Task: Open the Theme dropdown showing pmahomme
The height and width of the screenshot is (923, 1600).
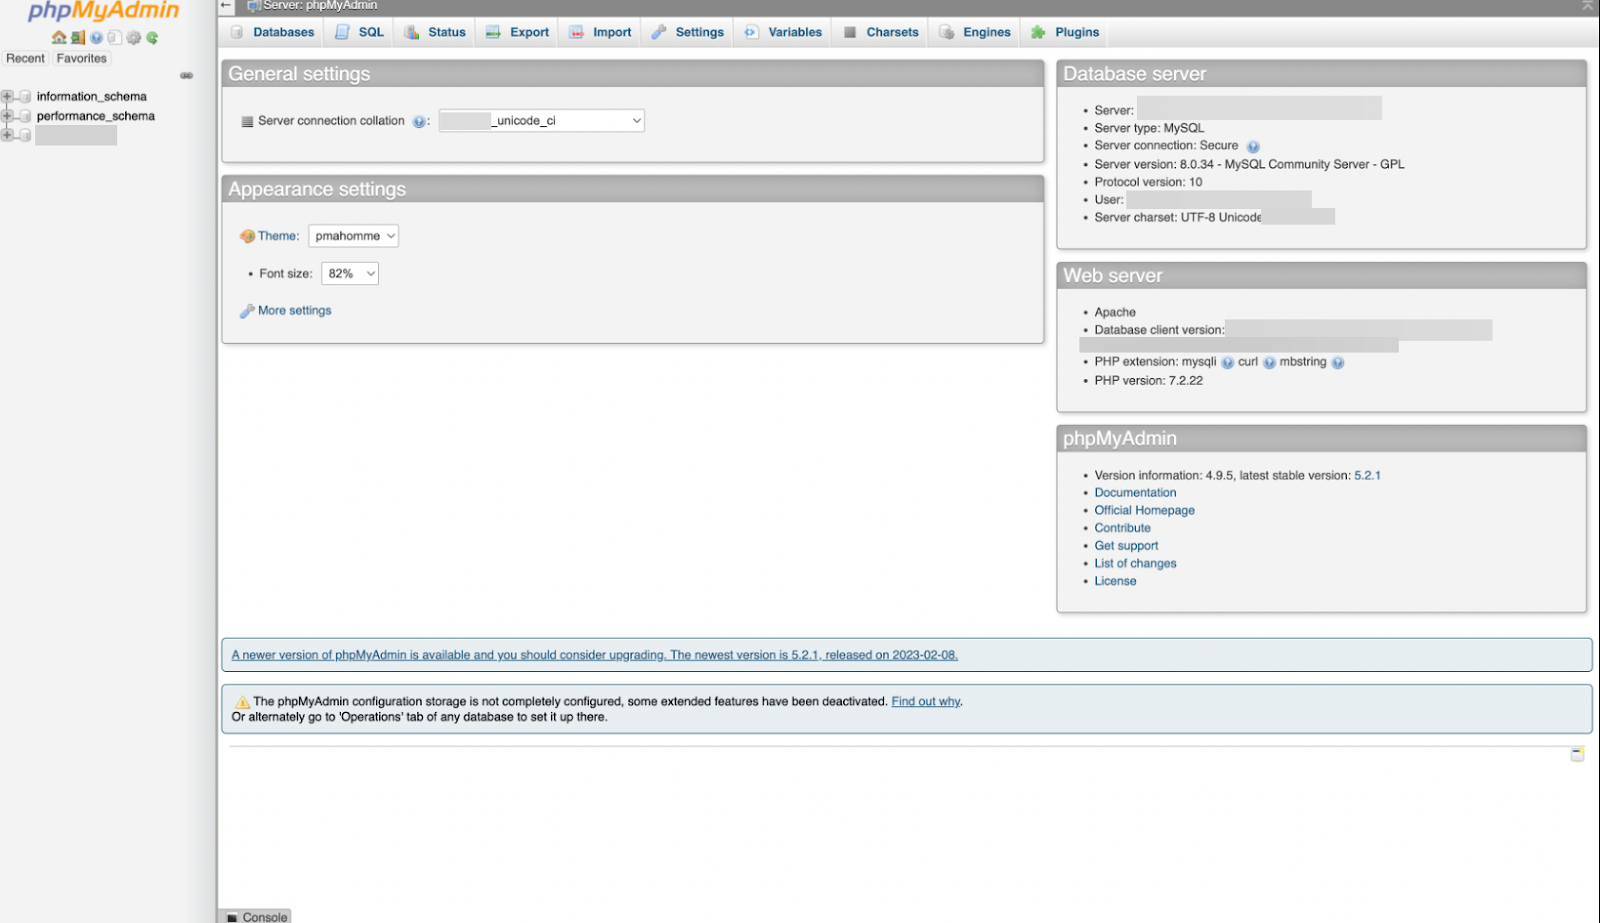Action: [354, 236]
